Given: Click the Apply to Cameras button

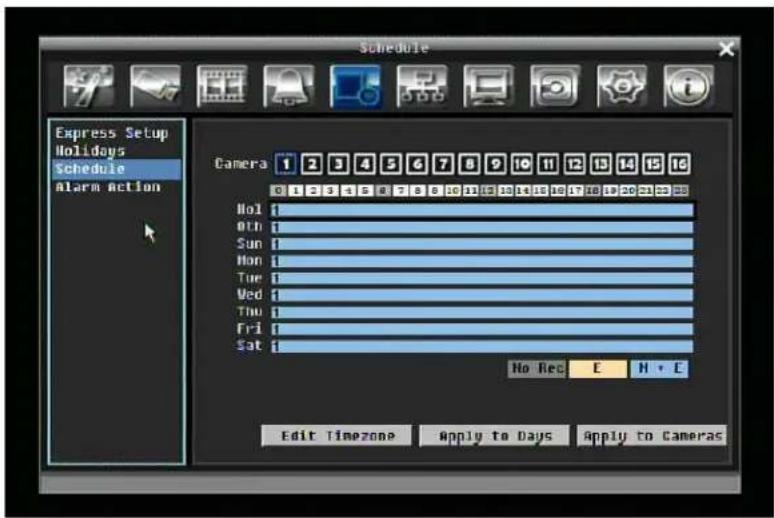Looking at the screenshot, I should [x=652, y=436].
